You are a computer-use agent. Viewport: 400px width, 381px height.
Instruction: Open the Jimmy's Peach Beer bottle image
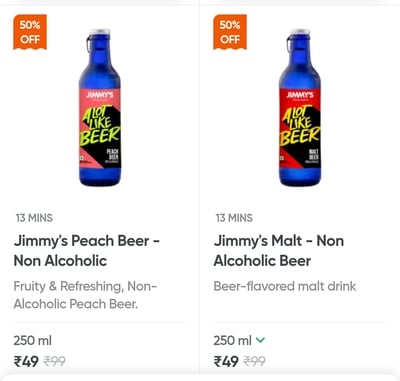100,107
